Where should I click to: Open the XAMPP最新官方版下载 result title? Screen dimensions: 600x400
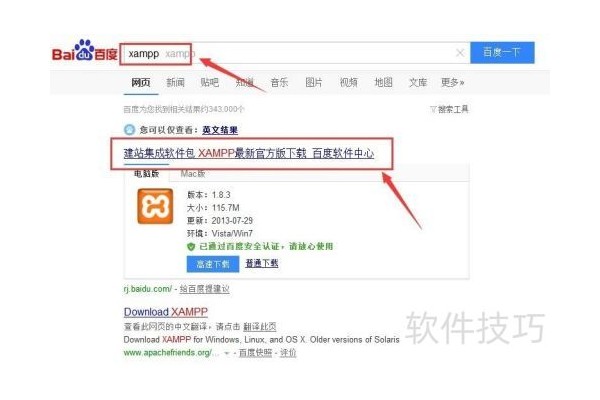pos(249,153)
